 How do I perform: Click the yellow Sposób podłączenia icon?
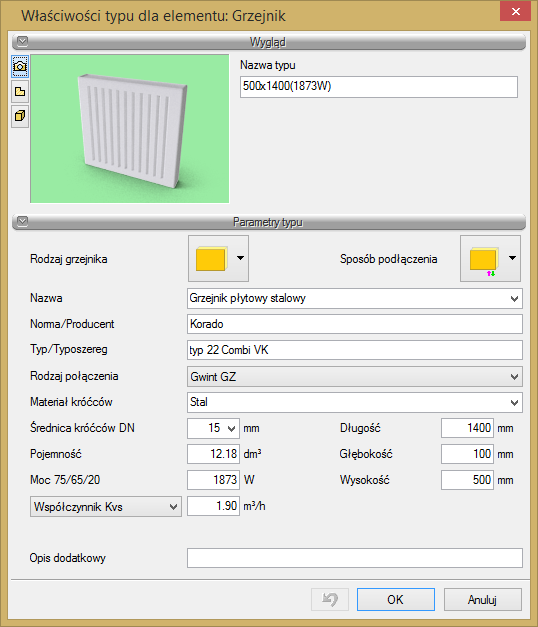point(484,260)
